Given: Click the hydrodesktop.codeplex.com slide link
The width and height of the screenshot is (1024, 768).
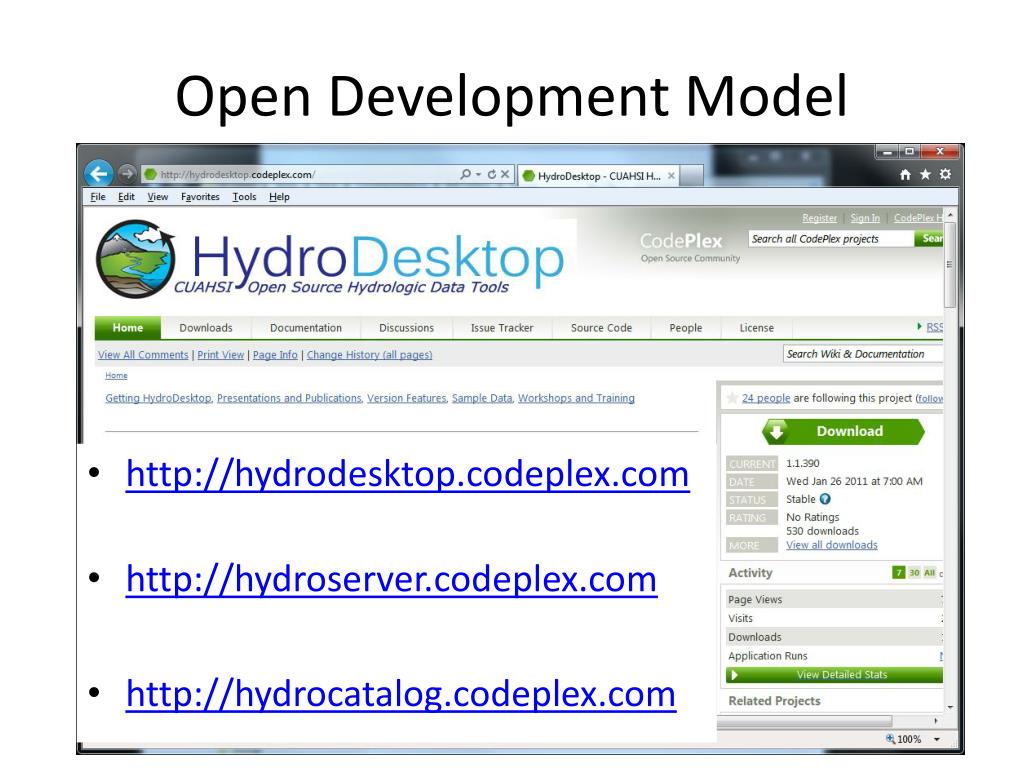Looking at the screenshot, I should click(408, 474).
